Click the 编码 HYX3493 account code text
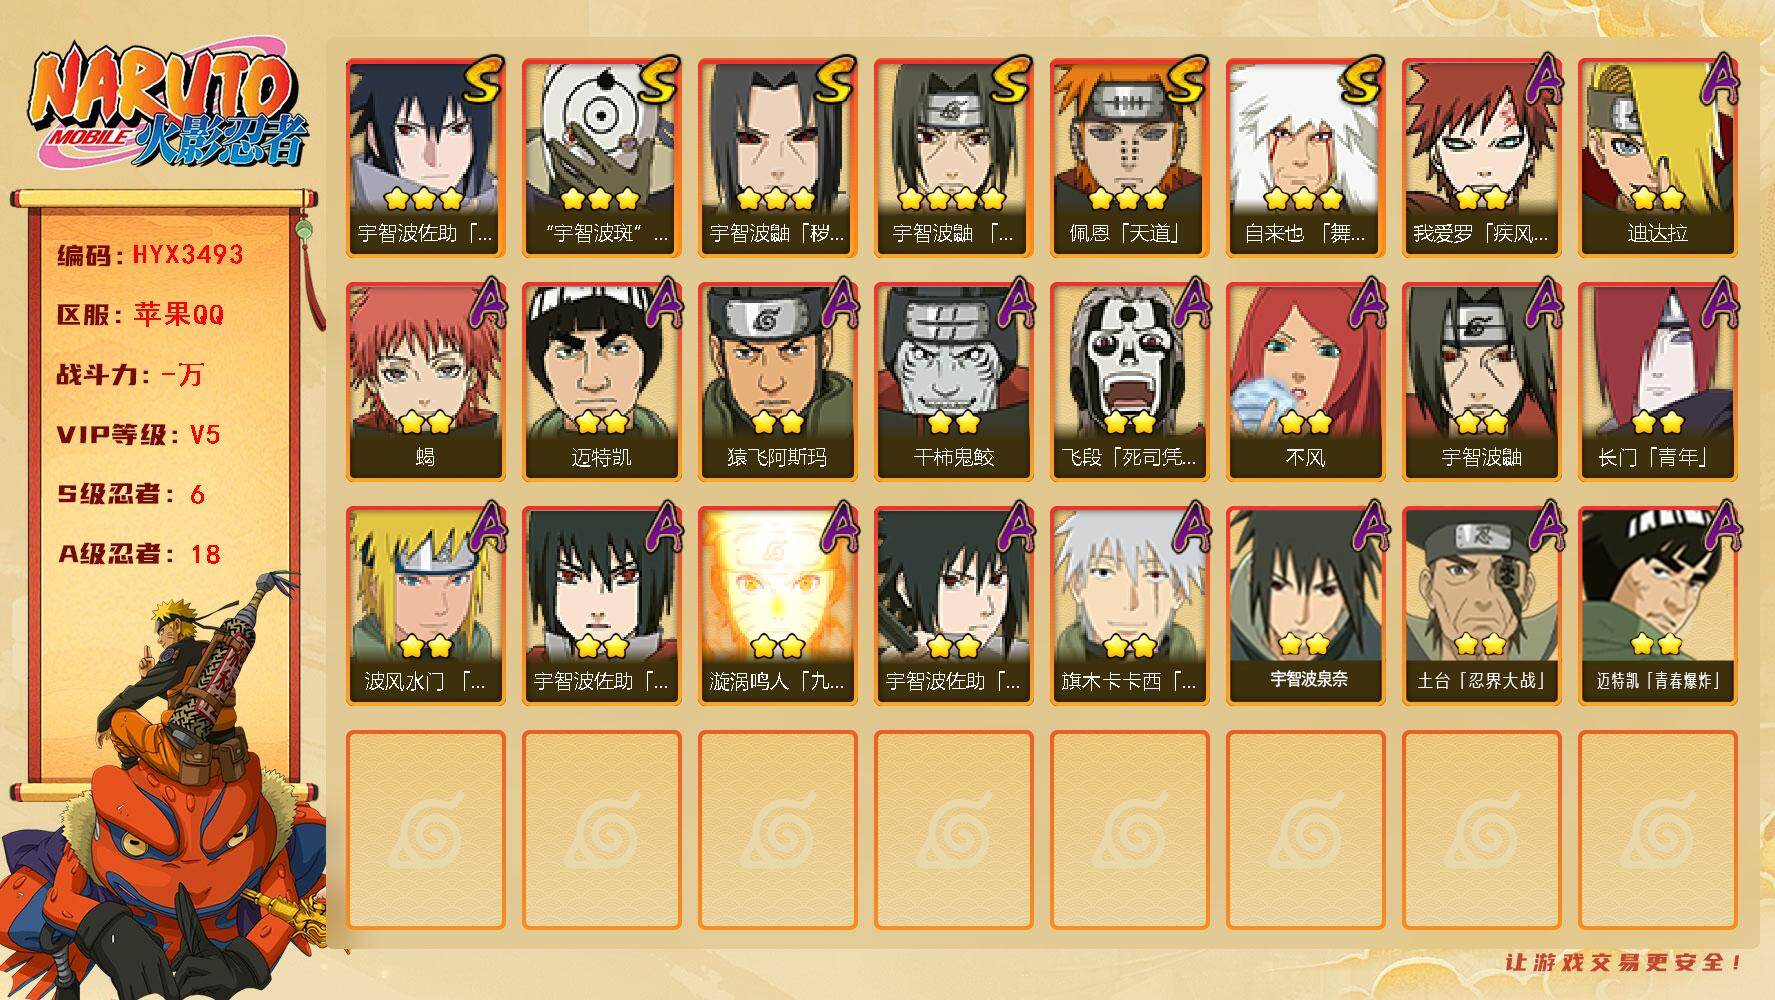Viewport: 1775px width, 1000px height. tap(150, 255)
